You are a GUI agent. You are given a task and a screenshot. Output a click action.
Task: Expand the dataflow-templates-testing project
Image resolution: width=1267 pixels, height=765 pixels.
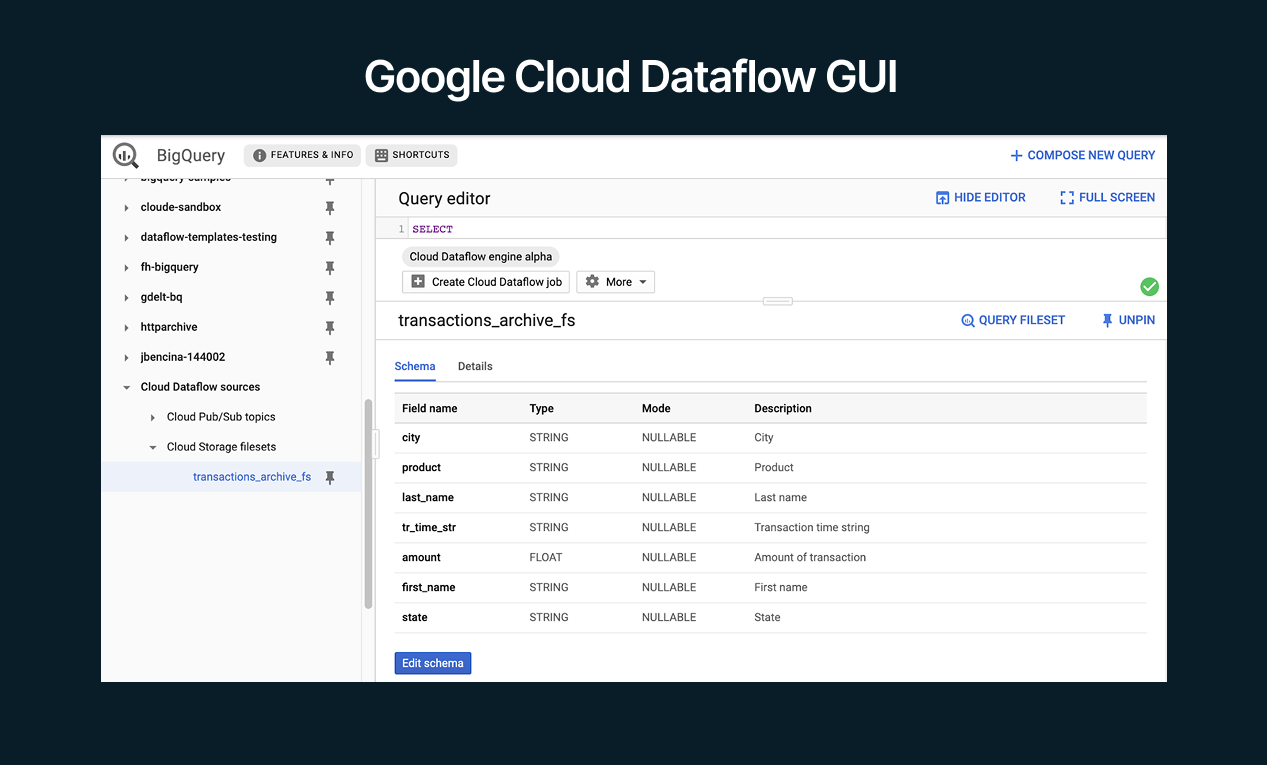point(126,238)
